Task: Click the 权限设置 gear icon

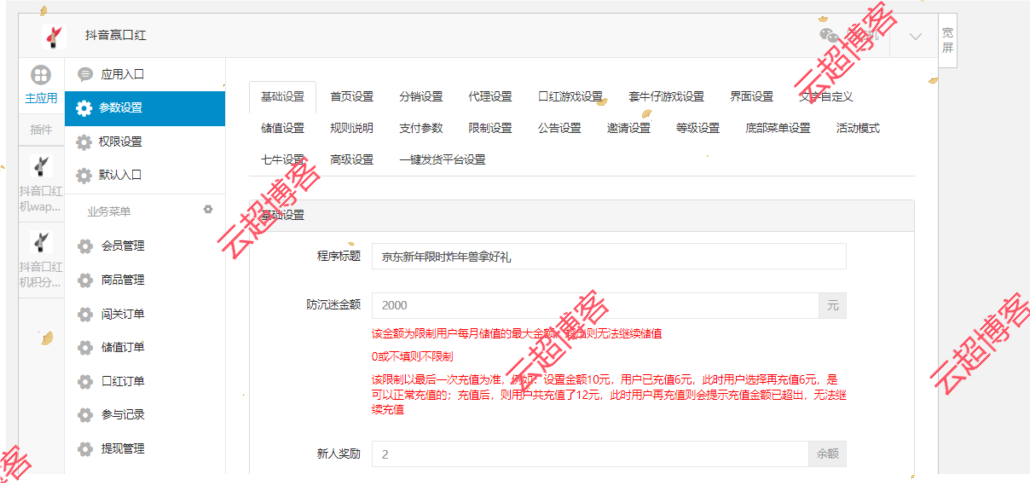Action: (x=84, y=142)
